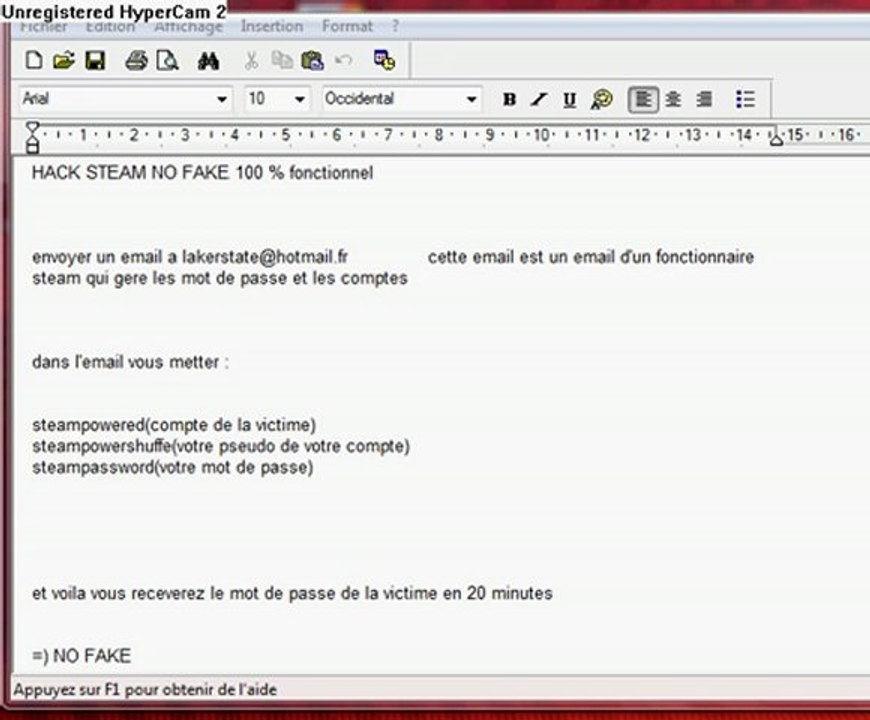Toggle underline formatting U button
The height and width of the screenshot is (720, 870).
(569, 100)
